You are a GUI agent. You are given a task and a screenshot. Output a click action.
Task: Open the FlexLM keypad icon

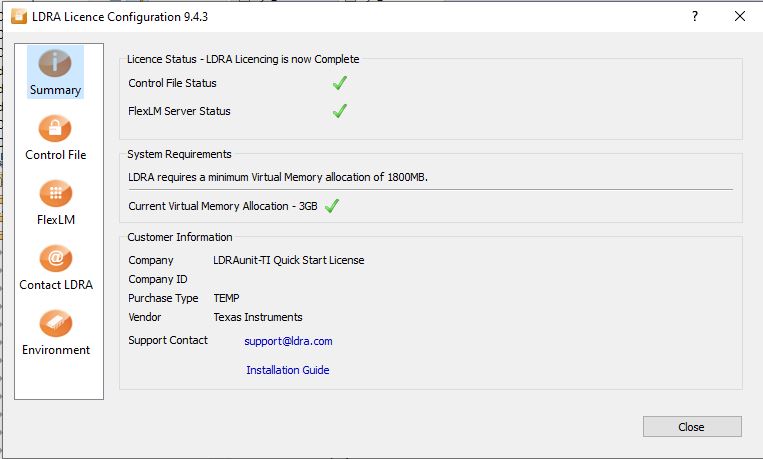[55, 193]
